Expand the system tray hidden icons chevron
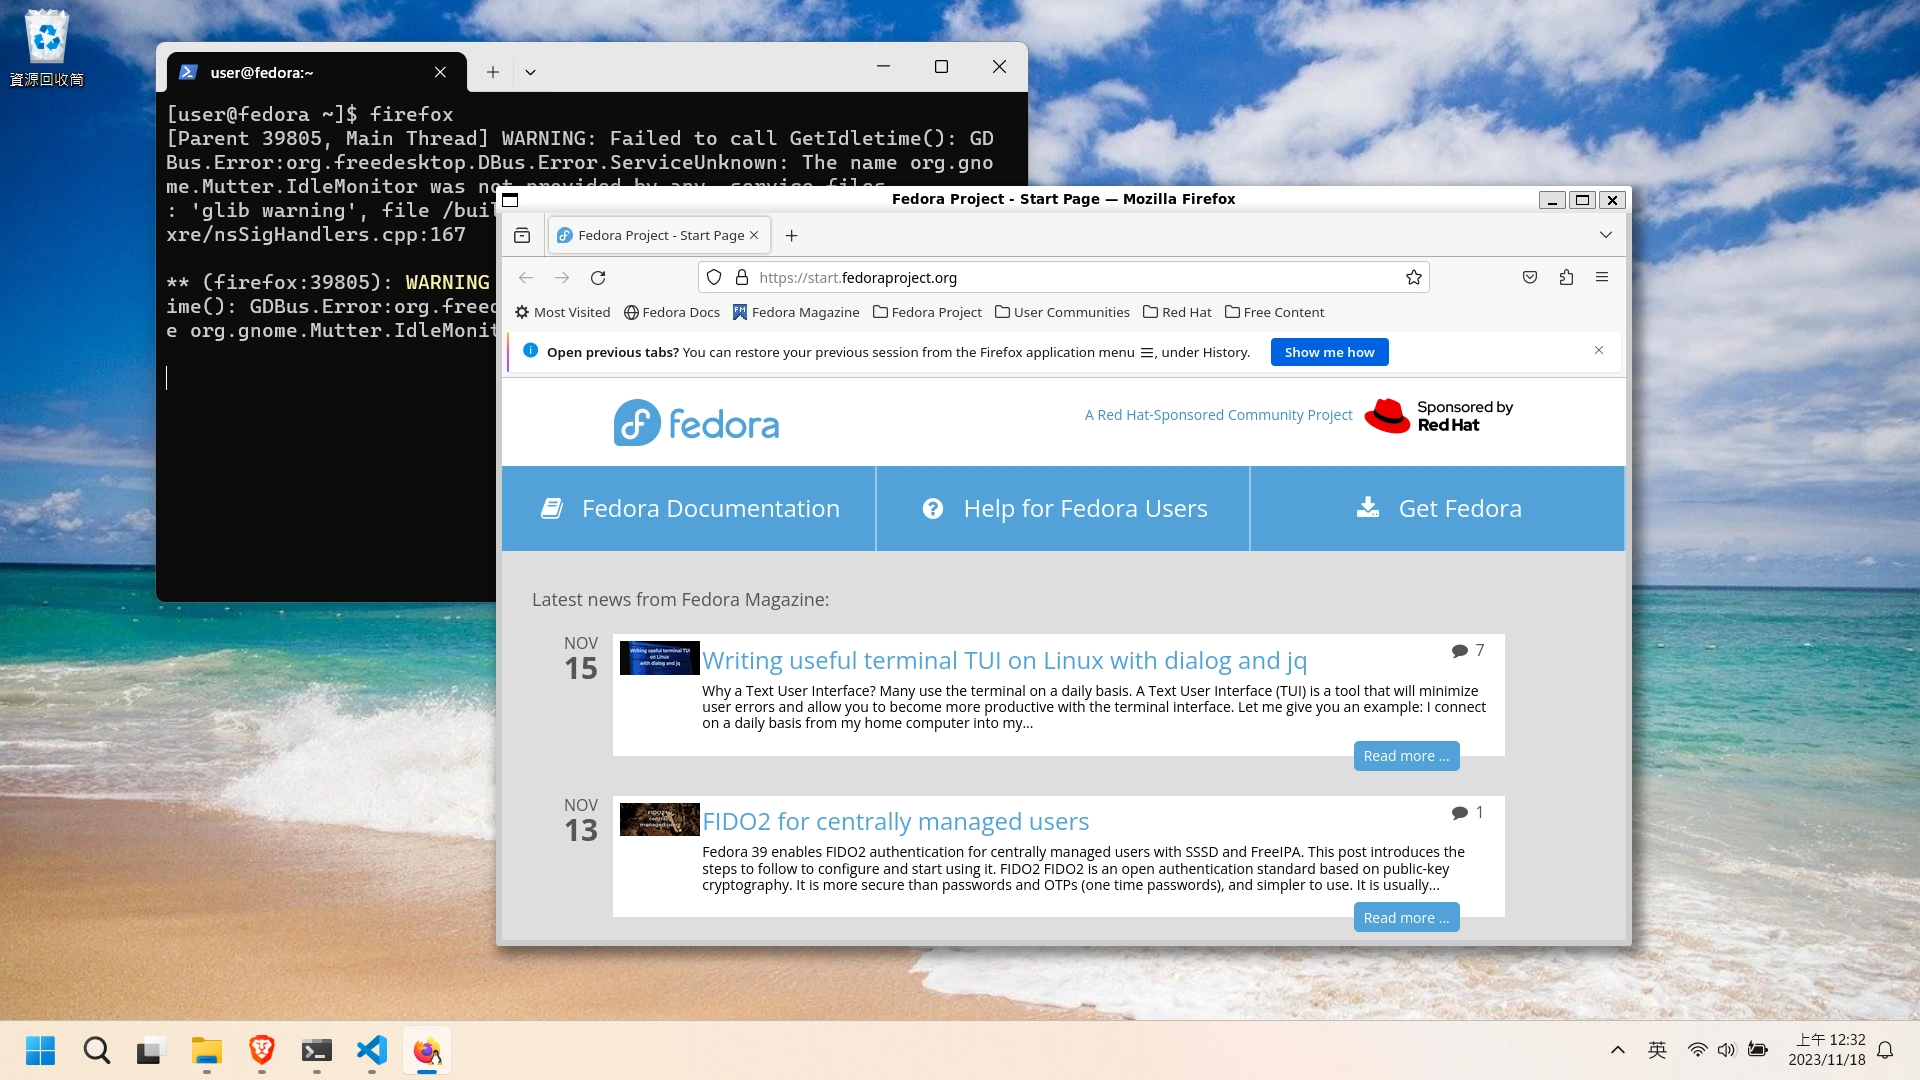Image resolution: width=1920 pixels, height=1080 pixels. click(x=1617, y=1050)
